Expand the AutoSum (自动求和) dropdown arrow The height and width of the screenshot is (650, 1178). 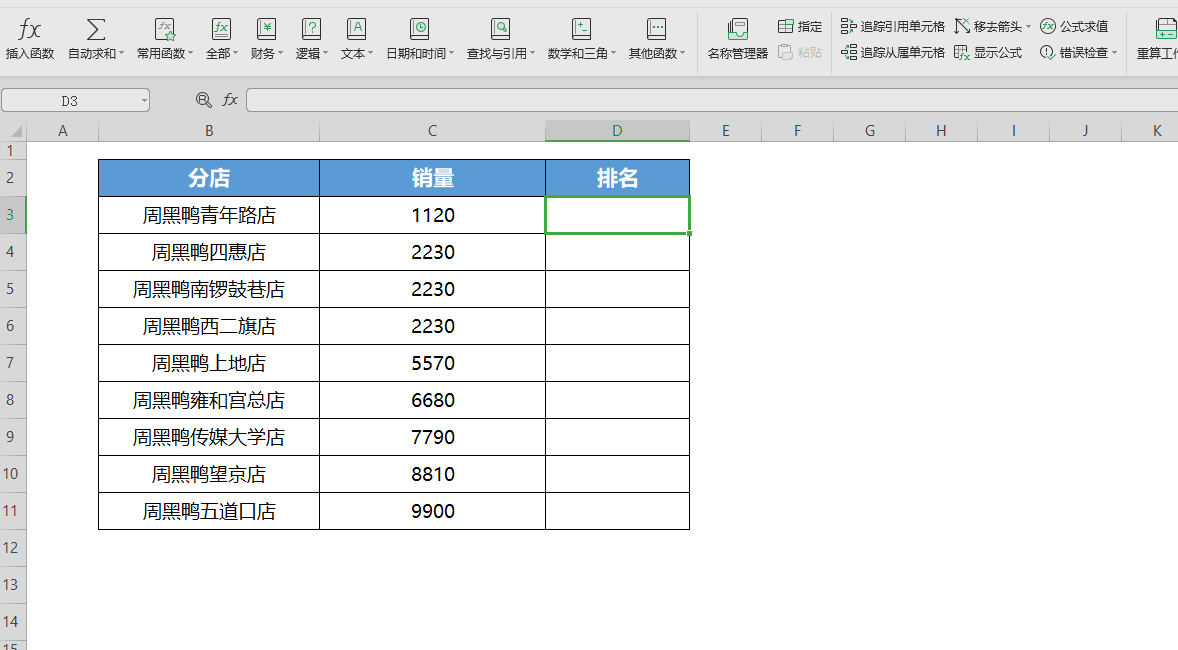pyautogui.click(x=121, y=53)
